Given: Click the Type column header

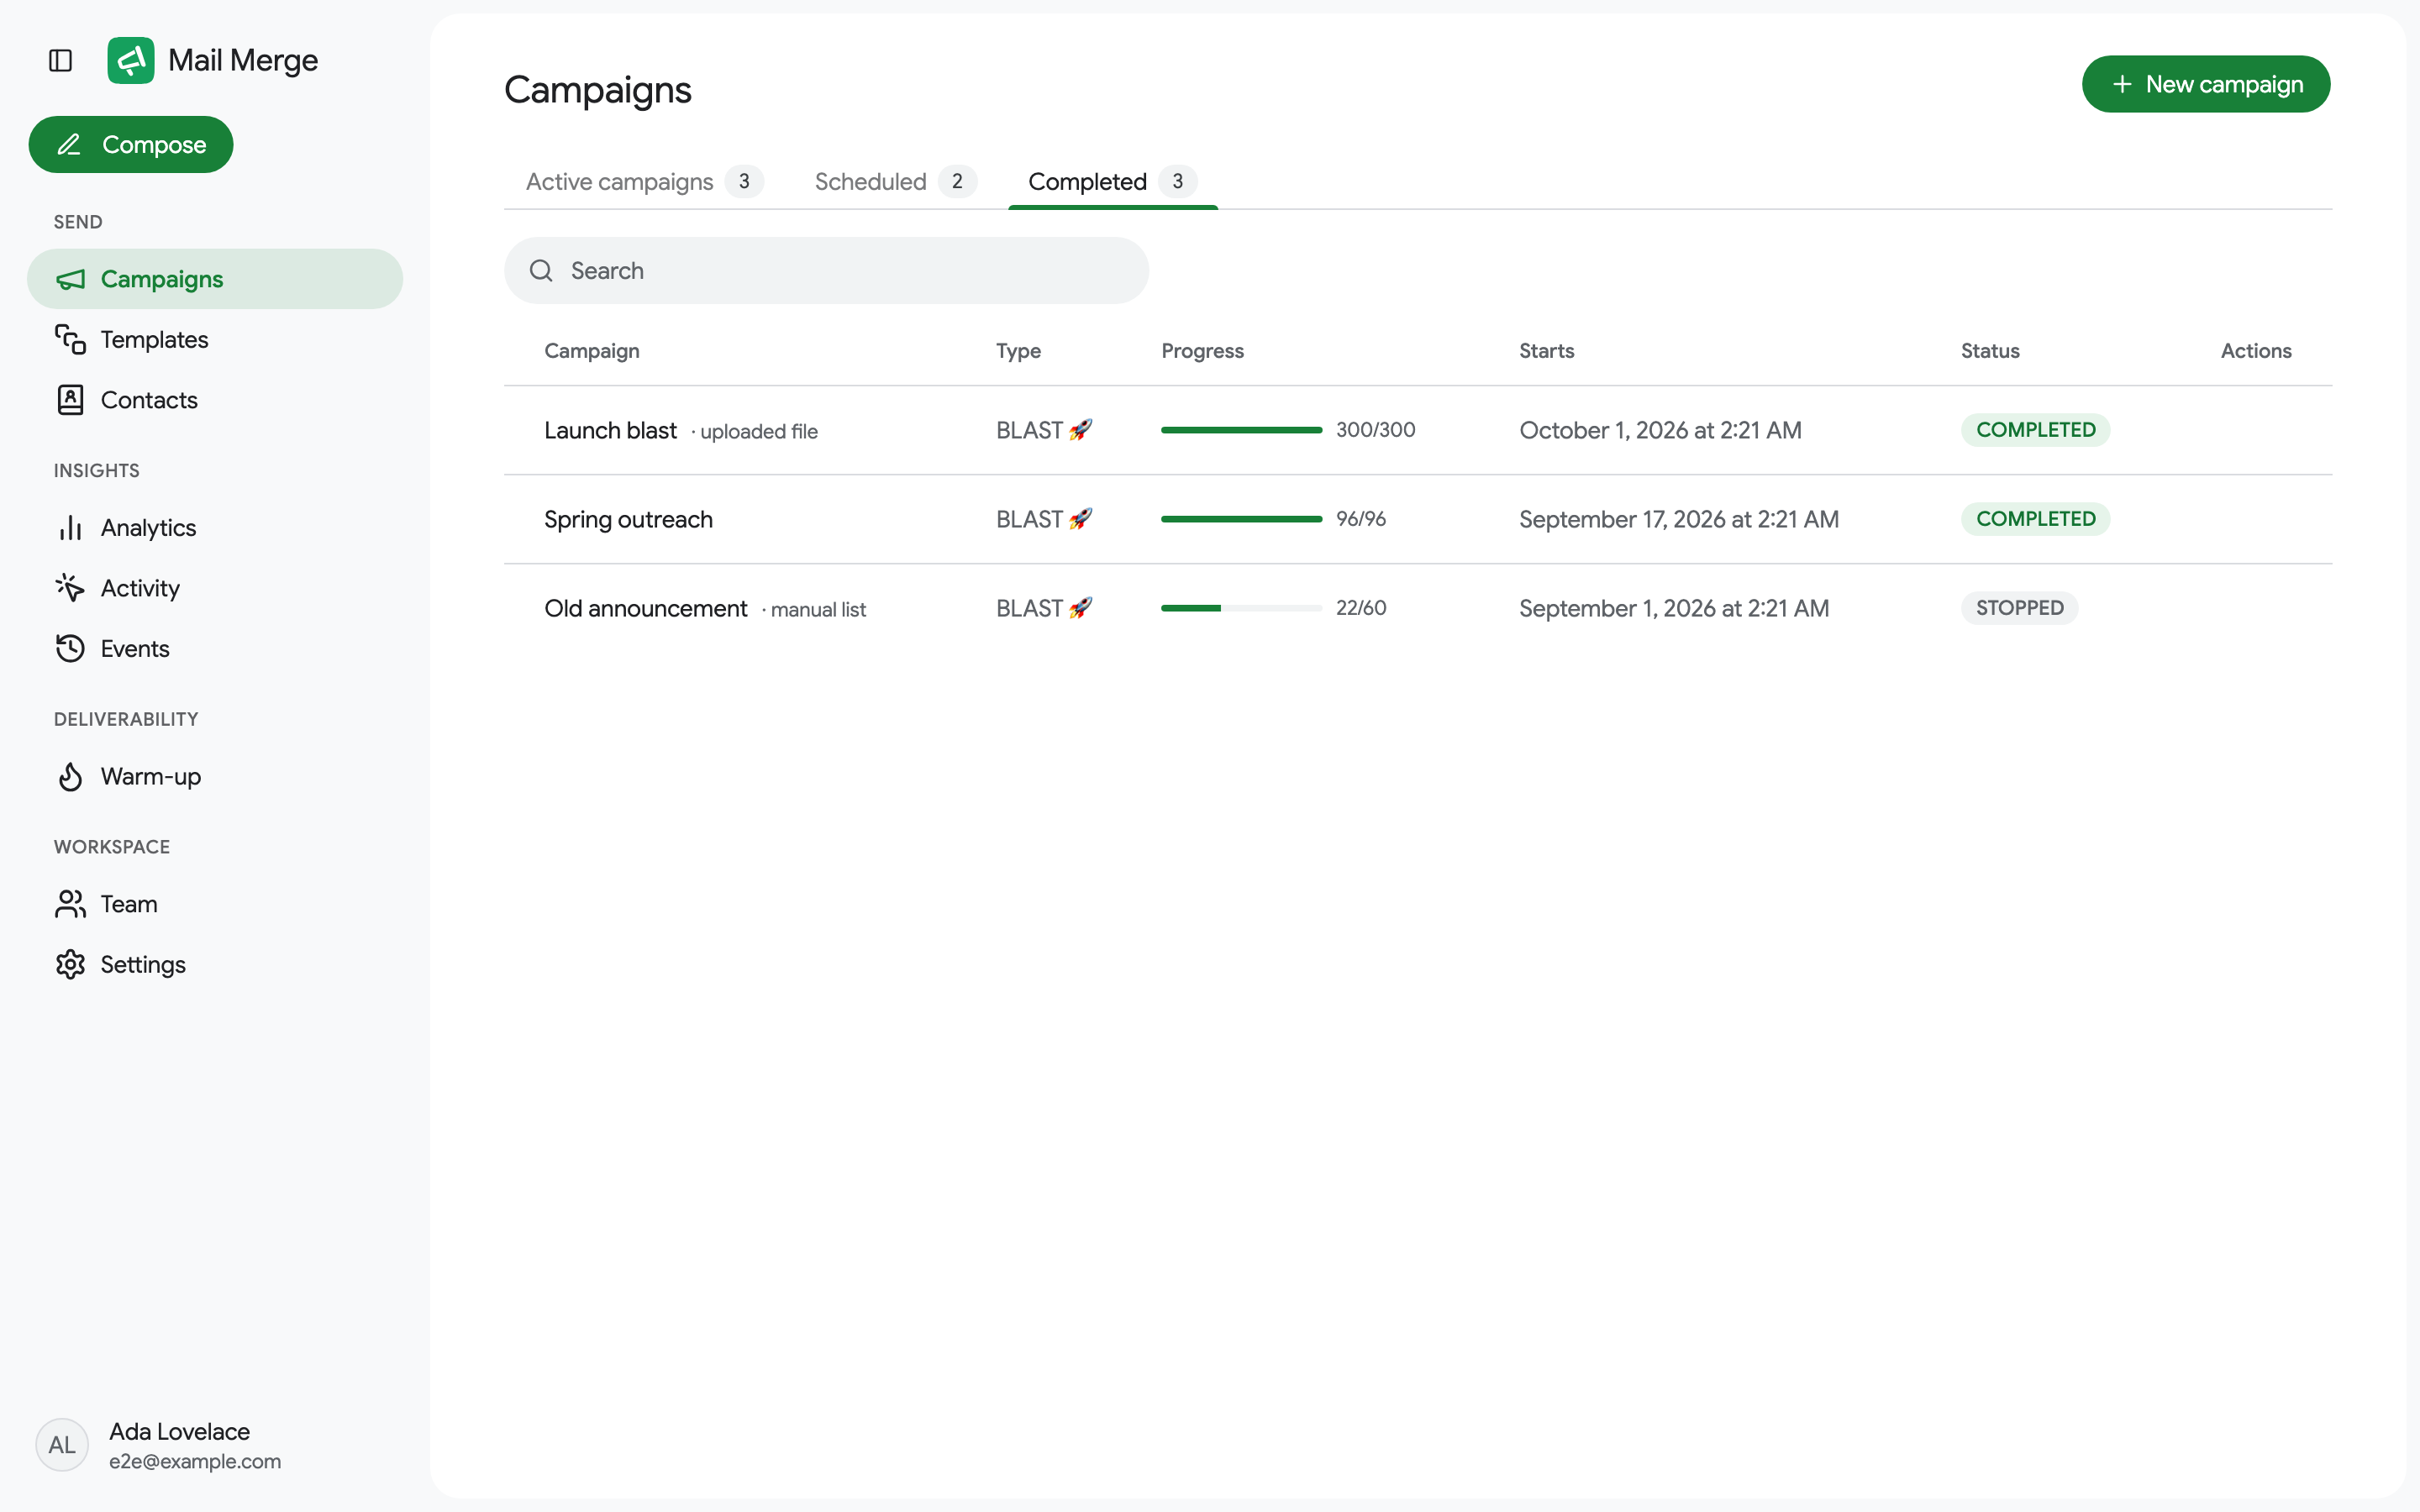Looking at the screenshot, I should 1018,351.
